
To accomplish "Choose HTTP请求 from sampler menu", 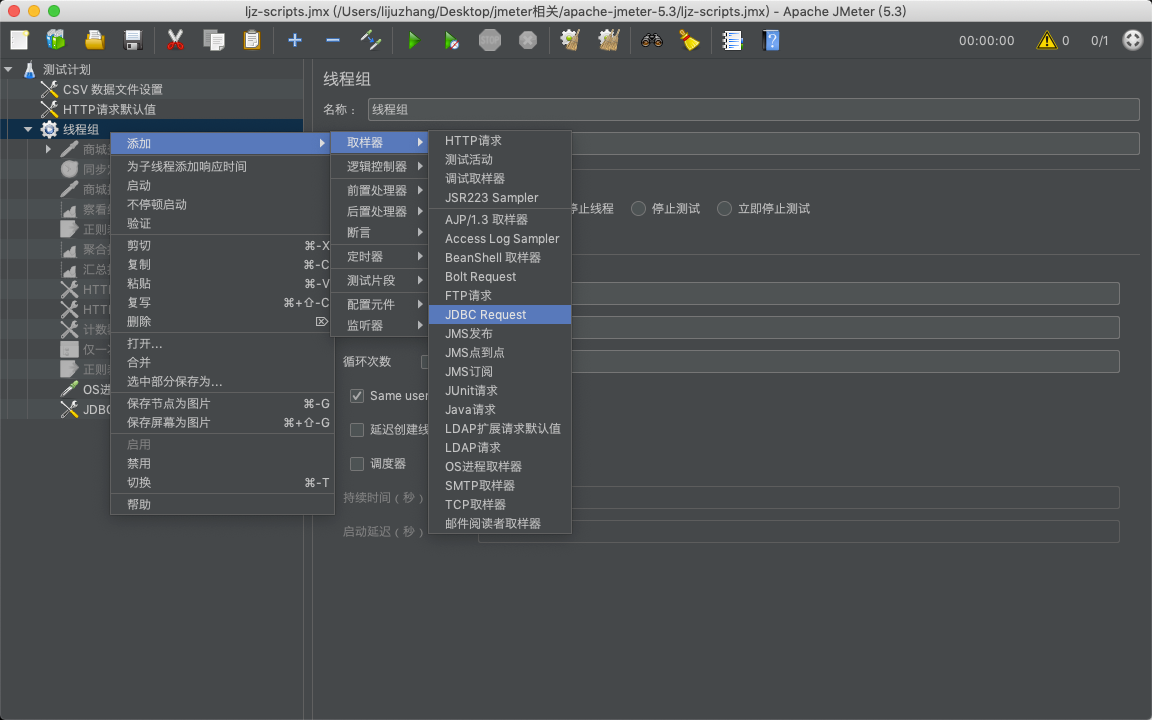I will click(x=500, y=140).
